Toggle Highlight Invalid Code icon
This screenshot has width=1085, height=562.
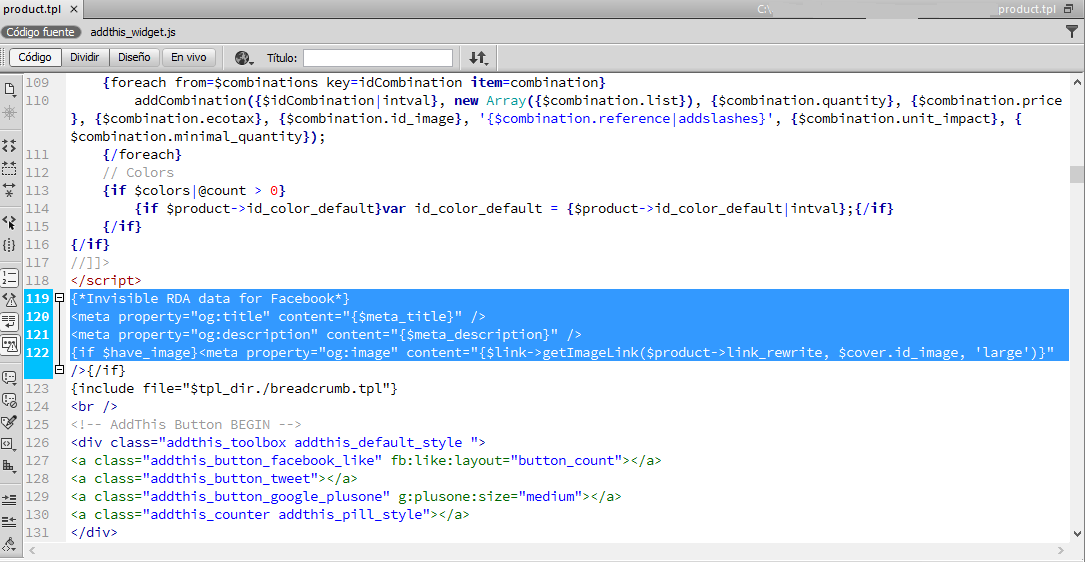pos(10,299)
